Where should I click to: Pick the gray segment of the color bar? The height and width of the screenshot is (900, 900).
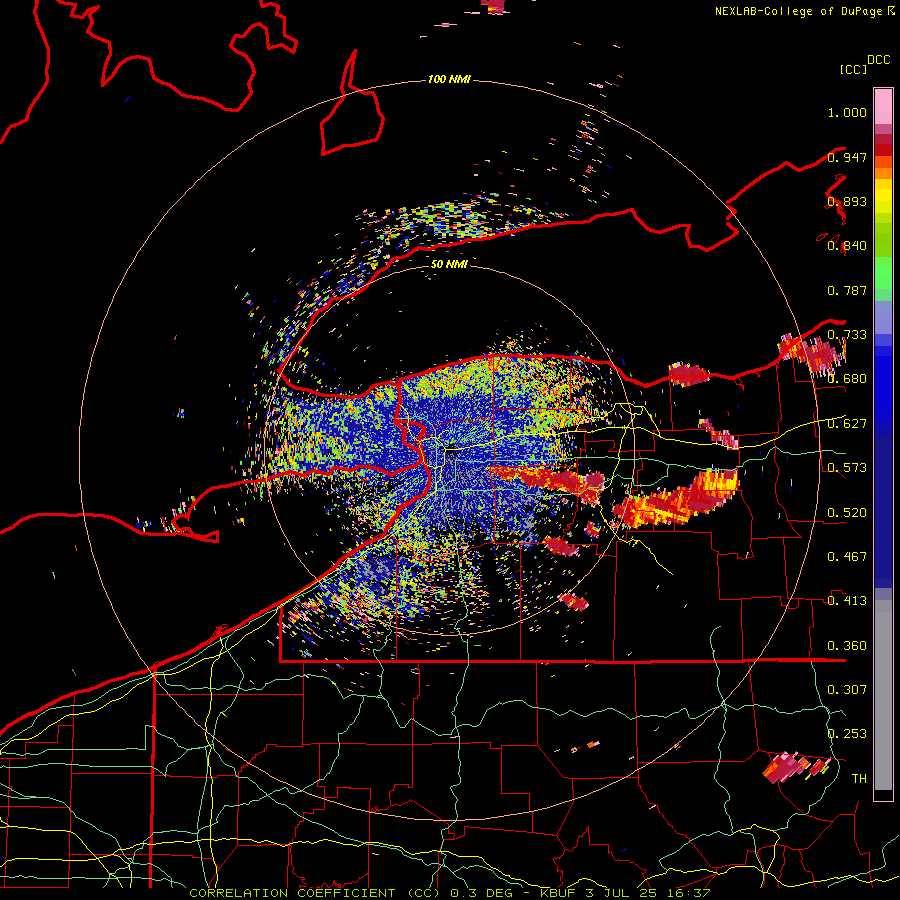(x=883, y=695)
